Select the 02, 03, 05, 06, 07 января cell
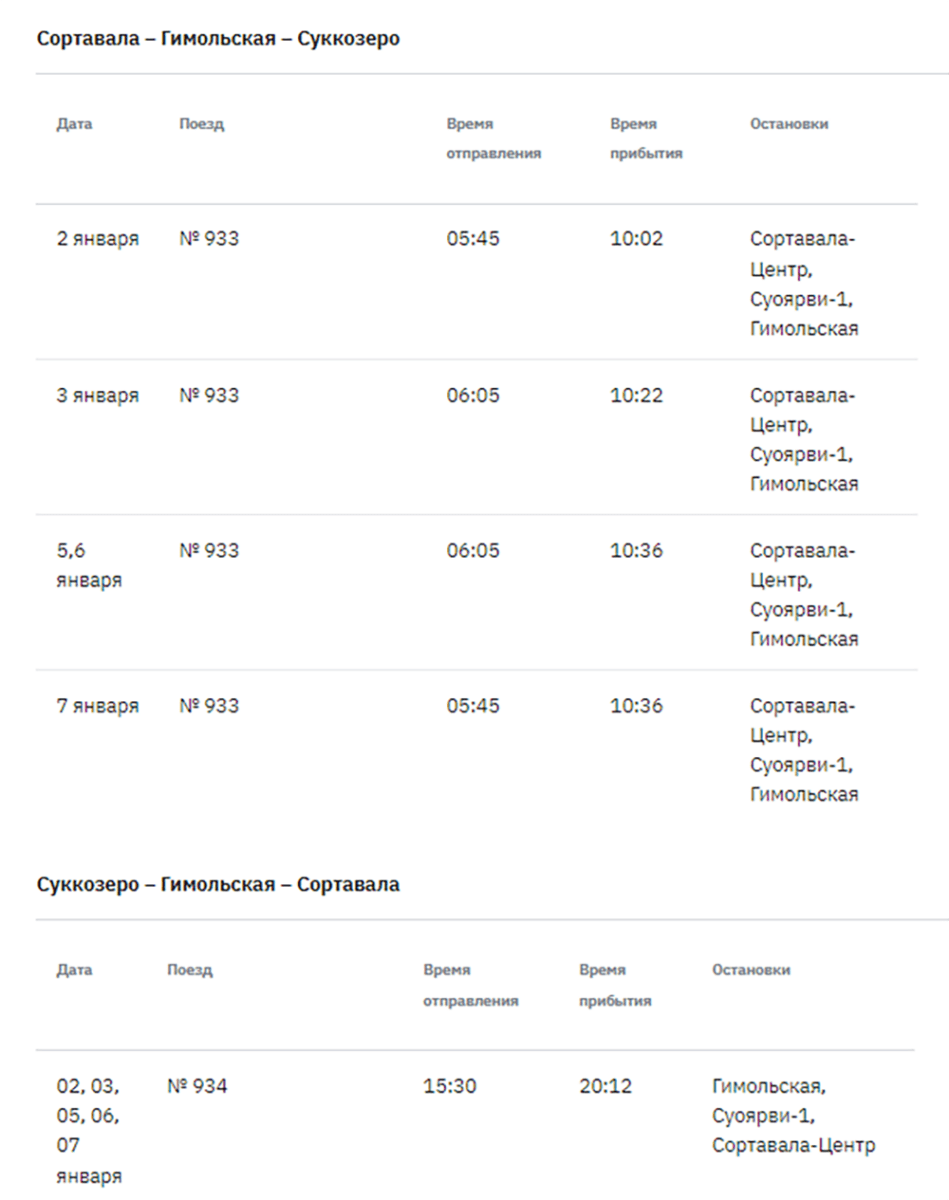The width and height of the screenshot is (949, 1200). [88, 1130]
